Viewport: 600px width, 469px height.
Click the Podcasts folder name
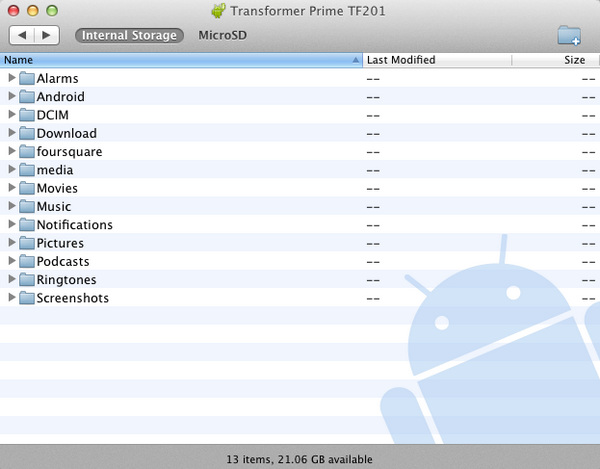tap(63, 262)
